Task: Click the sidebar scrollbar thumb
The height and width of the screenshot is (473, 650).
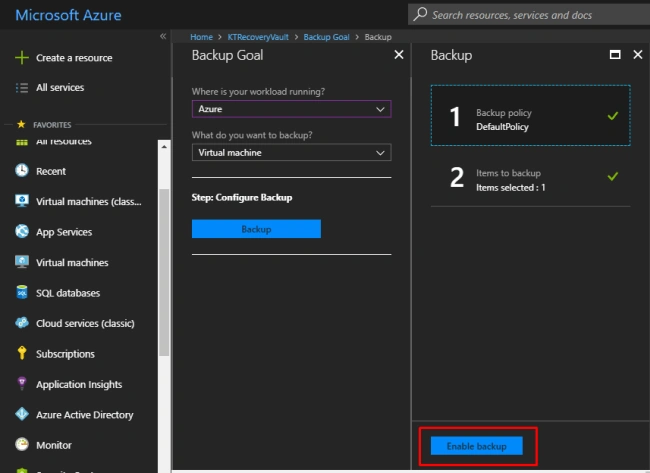Action: pyautogui.click(x=164, y=272)
